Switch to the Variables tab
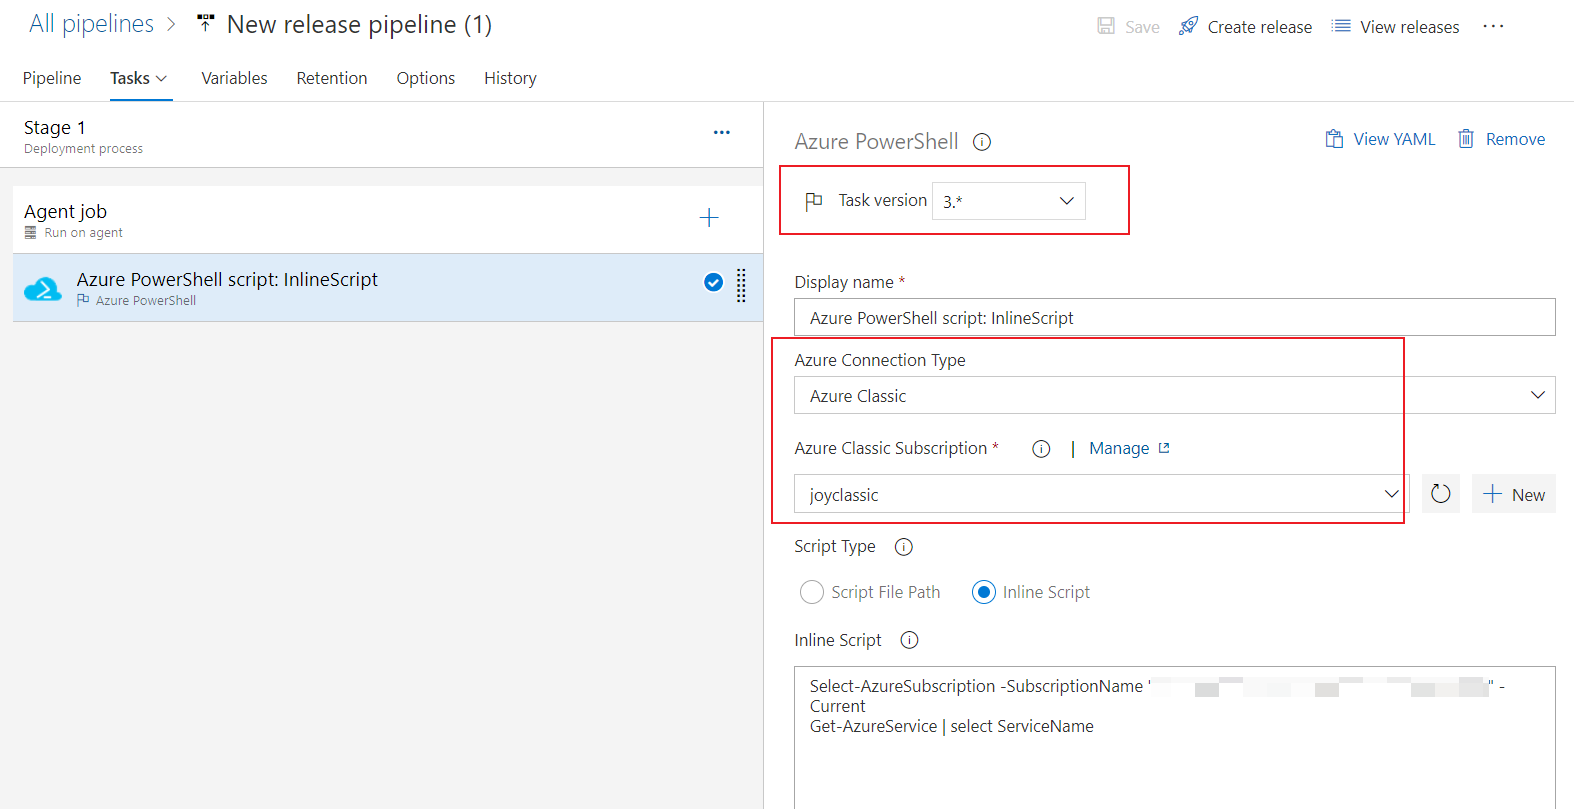 (234, 78)
